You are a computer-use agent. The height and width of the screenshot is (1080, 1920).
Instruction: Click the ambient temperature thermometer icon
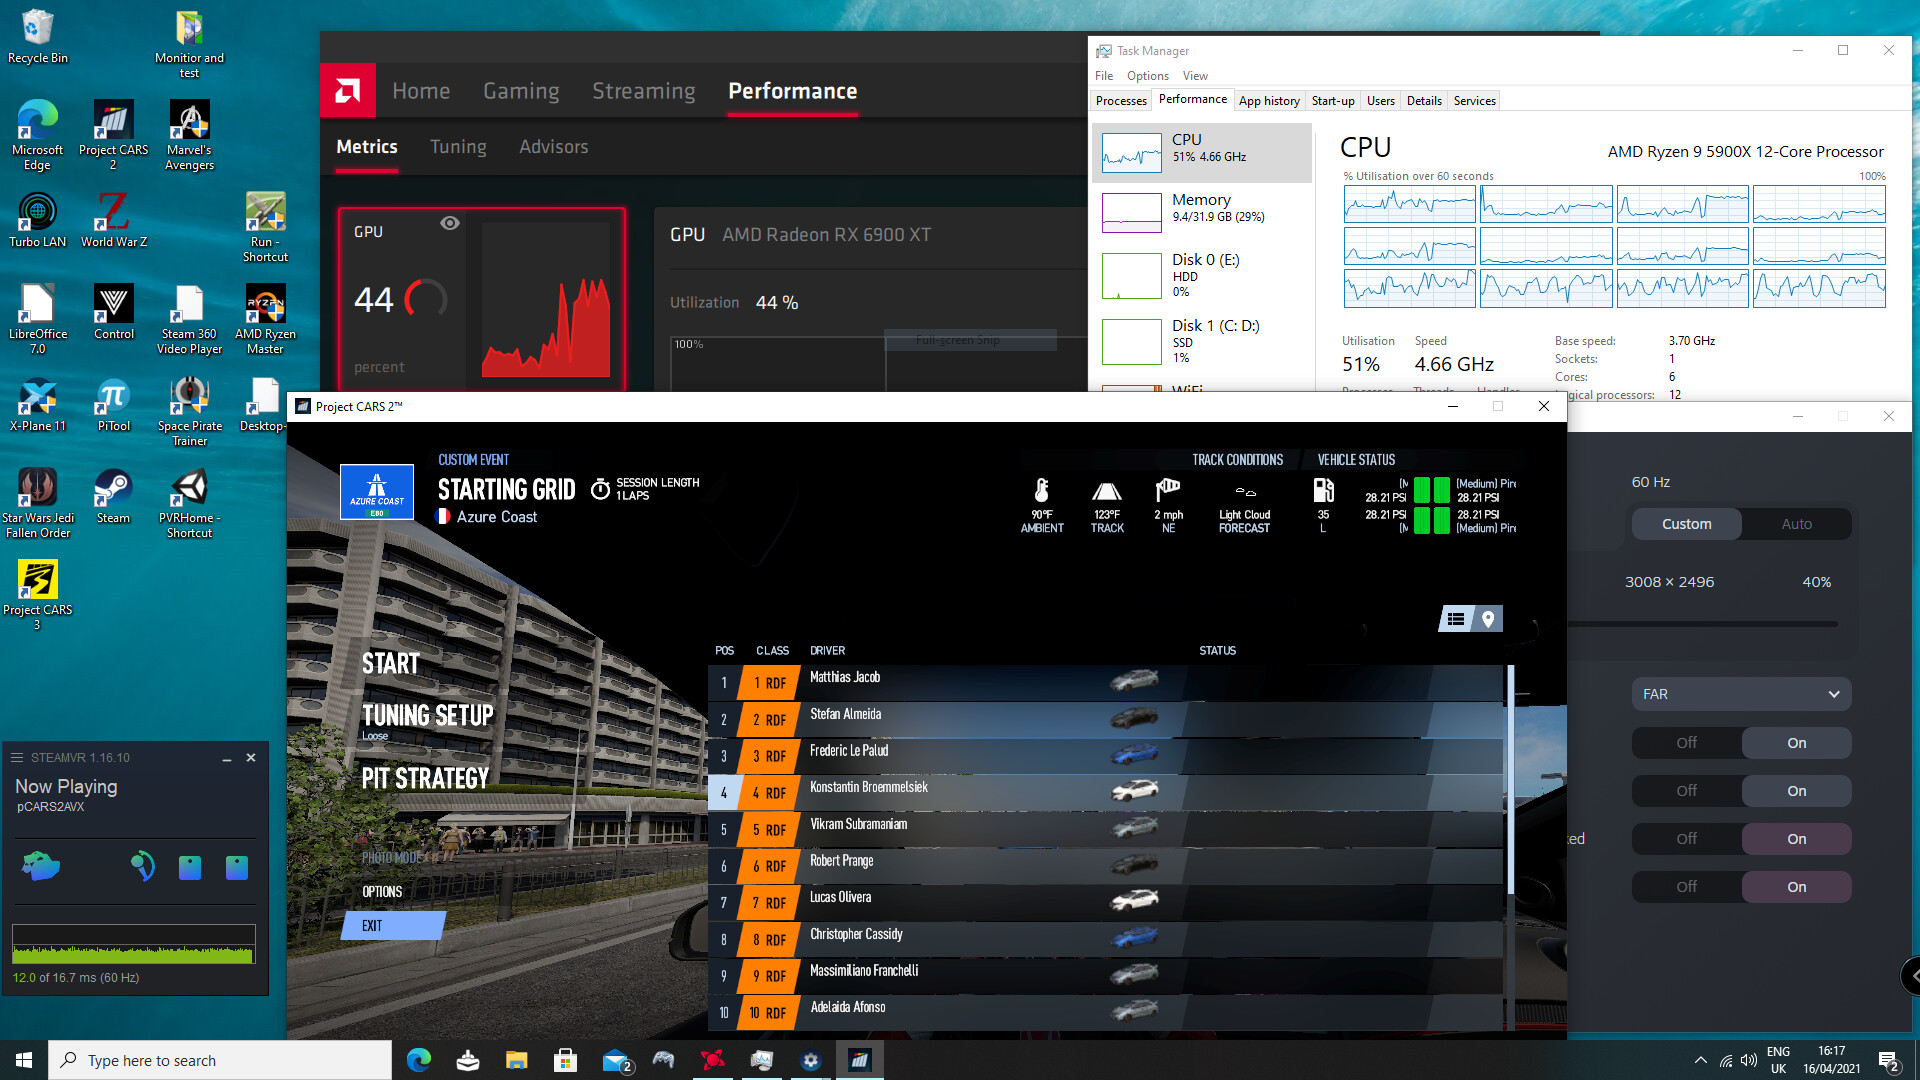(1041, 490)
